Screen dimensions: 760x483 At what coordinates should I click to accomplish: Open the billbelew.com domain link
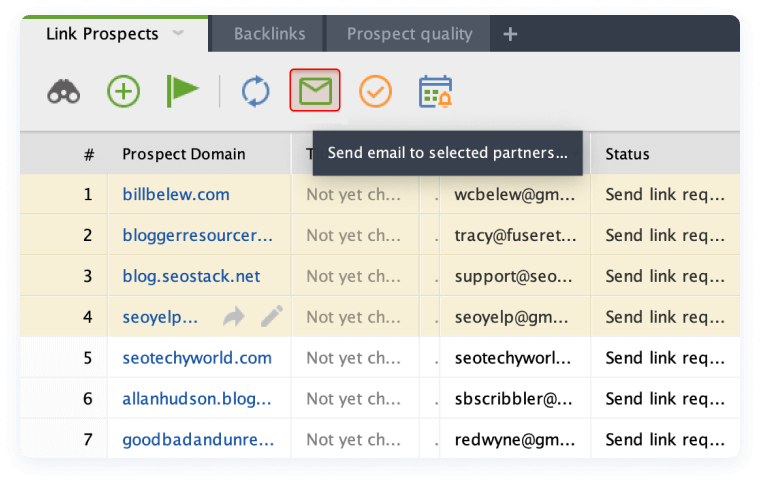pyautogui.click(x=176, y=194)
